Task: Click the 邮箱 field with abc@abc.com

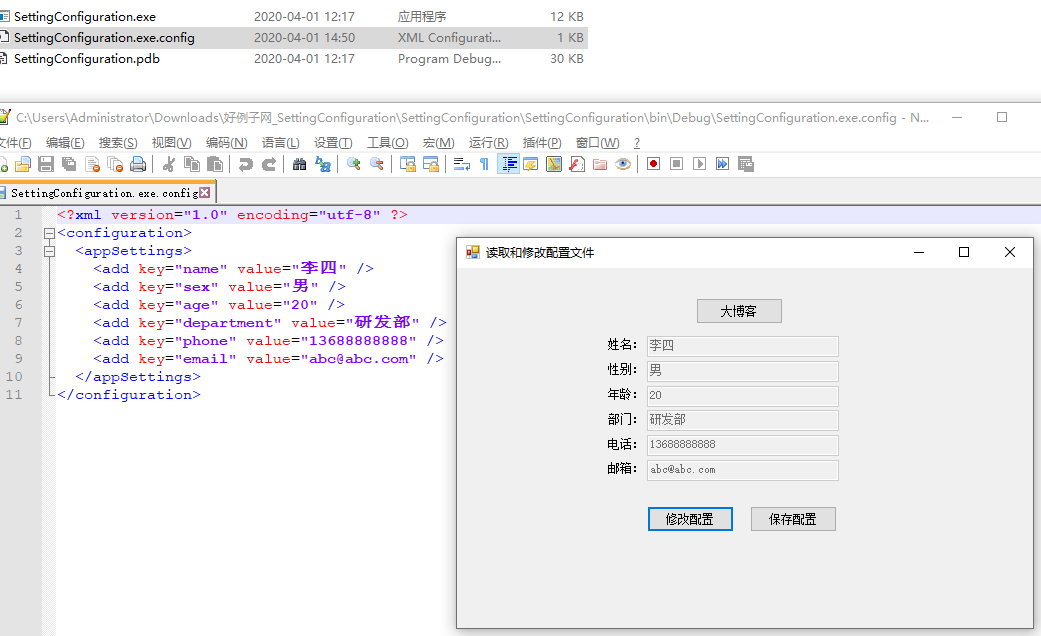Action: click(742, 470)
